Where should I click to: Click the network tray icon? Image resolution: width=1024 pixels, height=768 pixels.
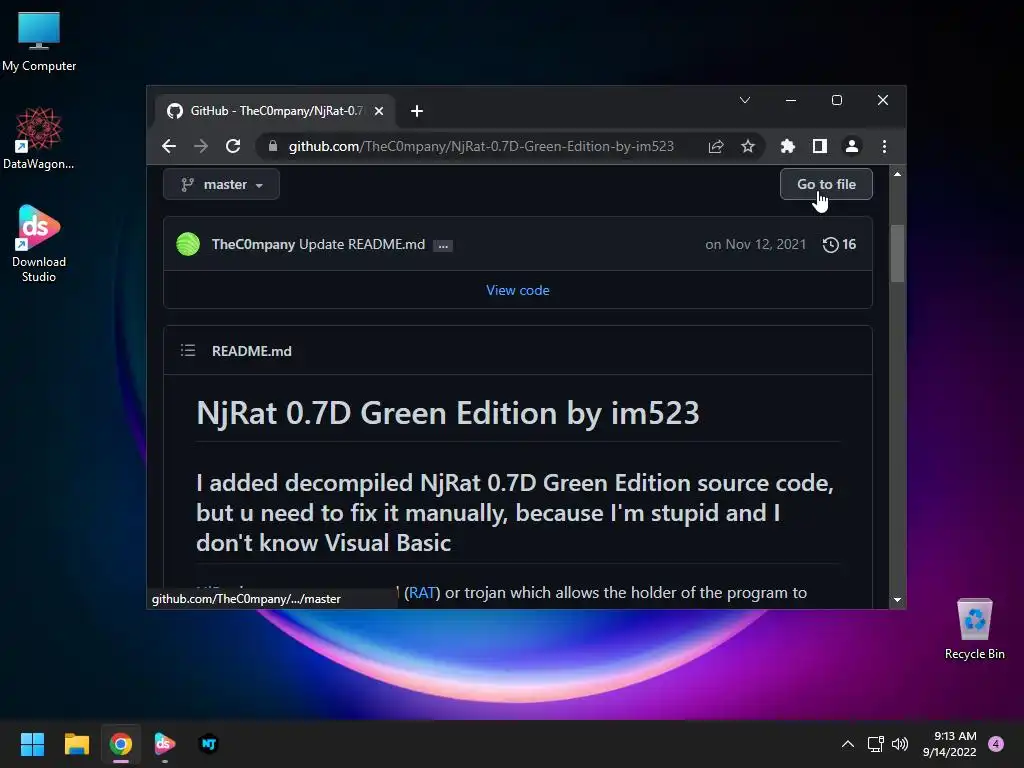point(875,744)
